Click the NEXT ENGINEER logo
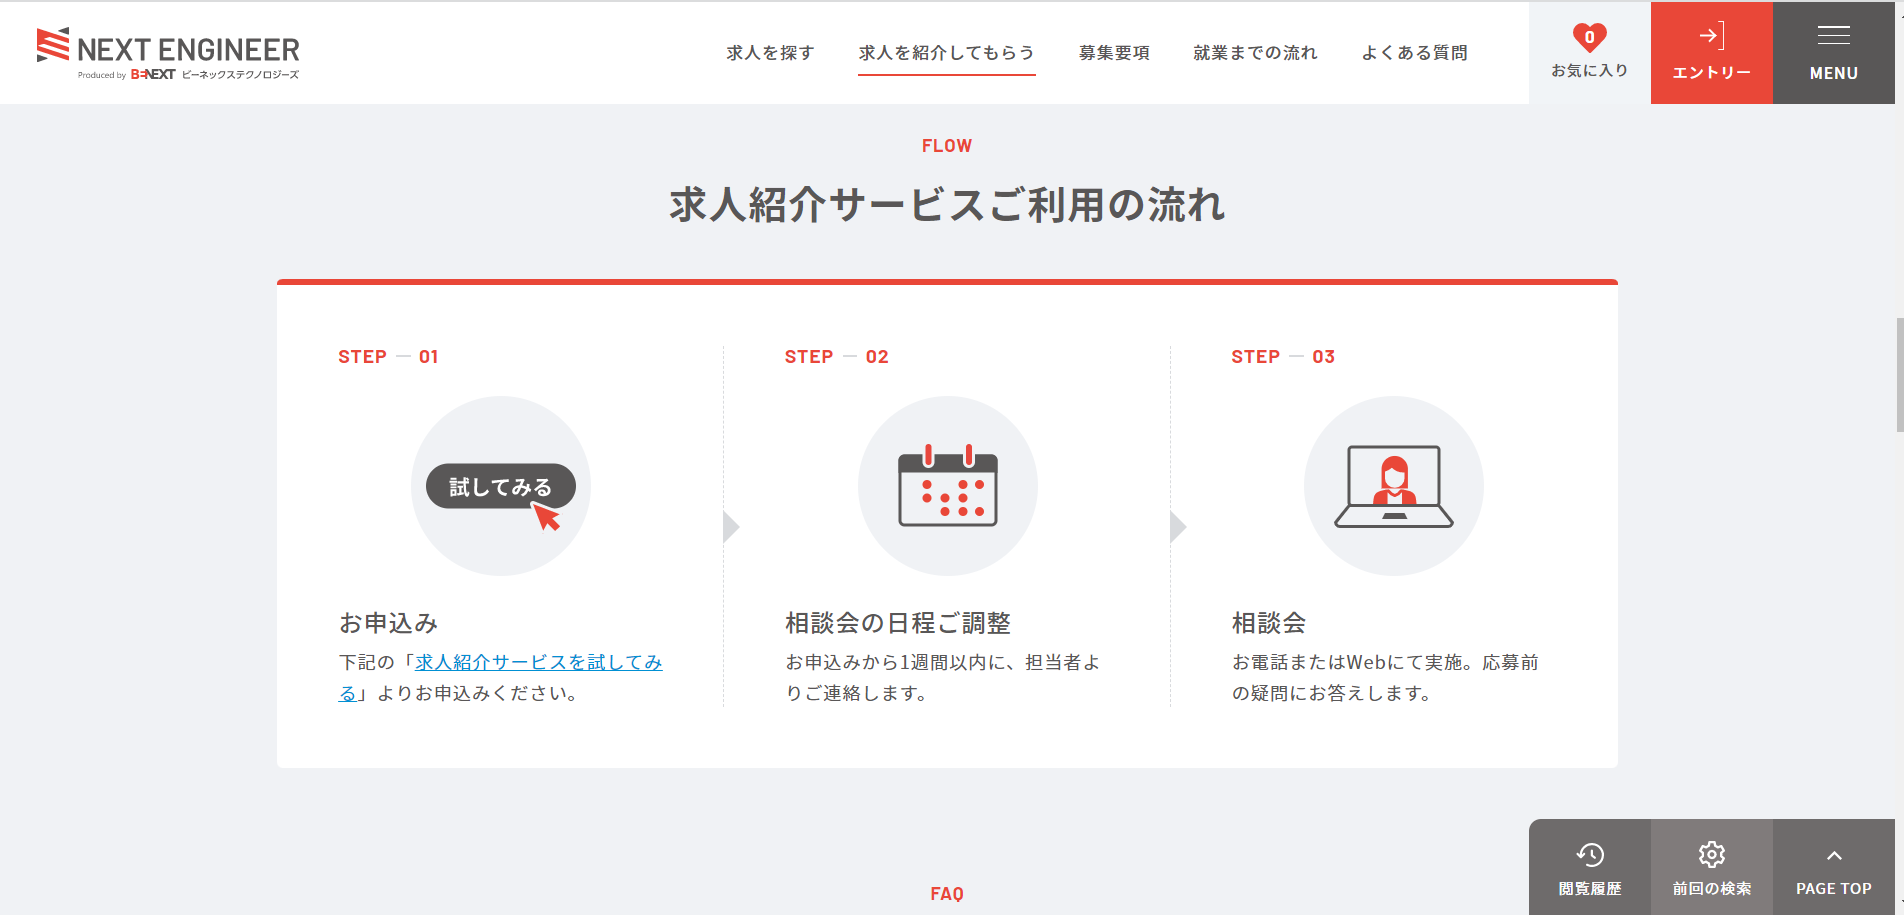 click(x=168, y=54)
